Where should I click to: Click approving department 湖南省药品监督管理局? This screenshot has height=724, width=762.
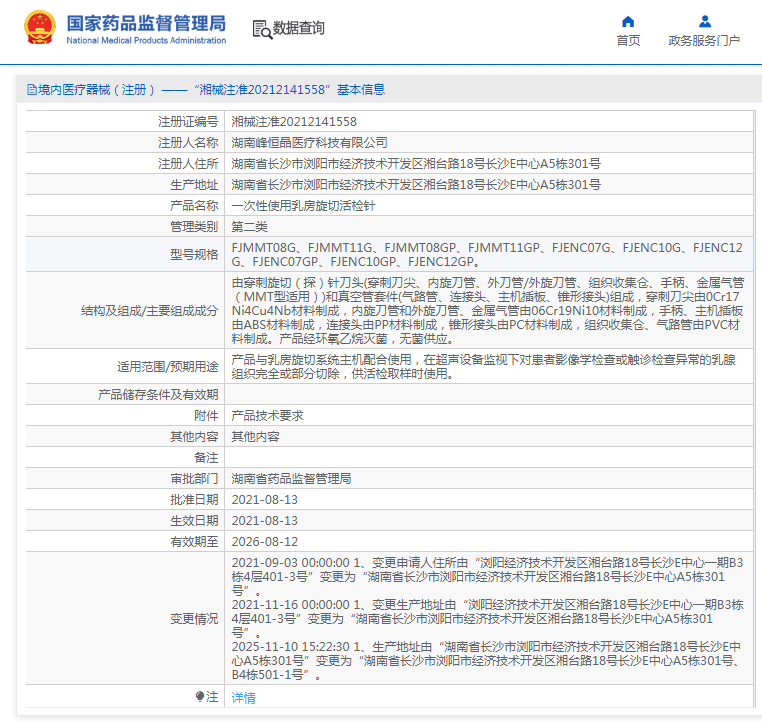pos(291,479)
